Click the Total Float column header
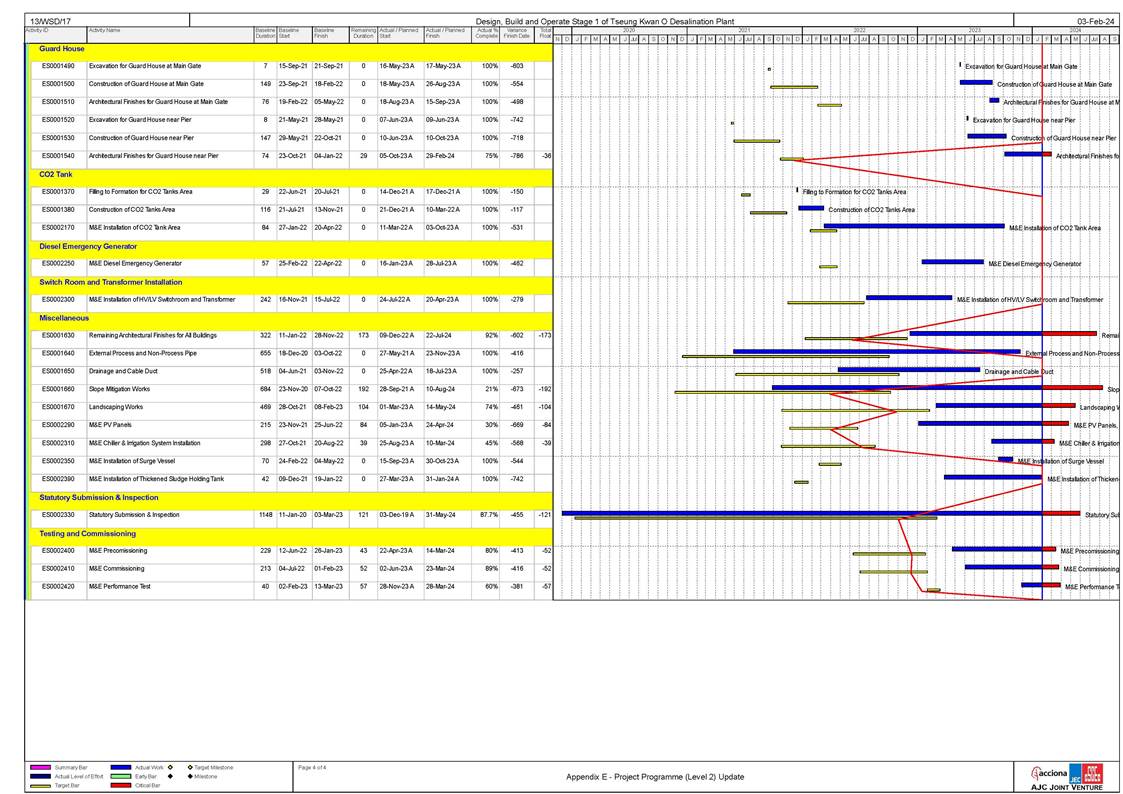Viewport: 1123px width, 794px height. (x=544, y=34)
